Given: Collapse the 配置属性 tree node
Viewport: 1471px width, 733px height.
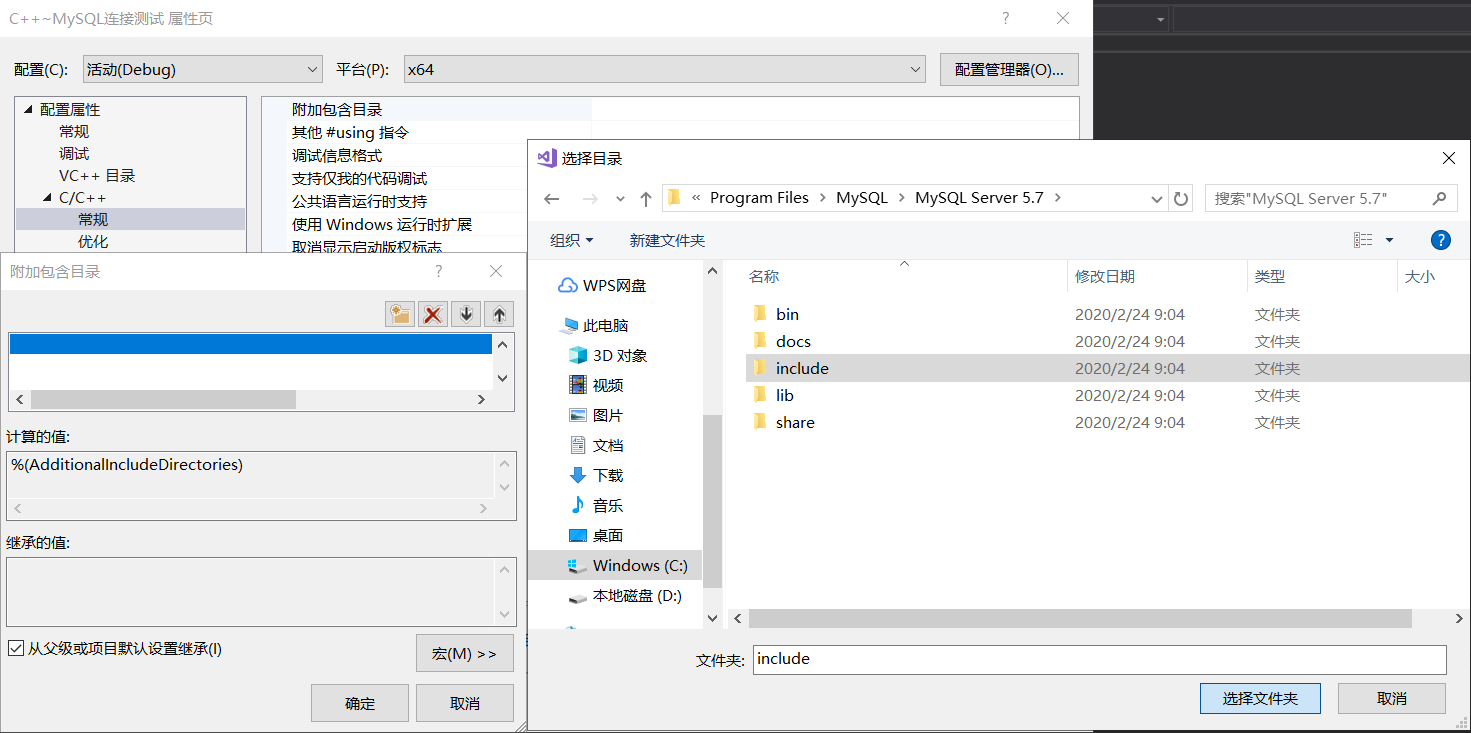Looking at the screenshot, I should (28, 109).
